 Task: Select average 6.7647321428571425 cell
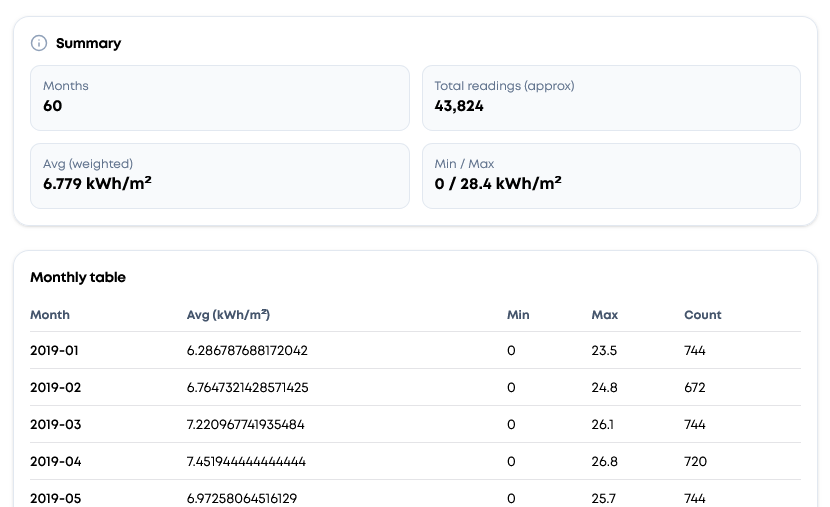(248, 387)
